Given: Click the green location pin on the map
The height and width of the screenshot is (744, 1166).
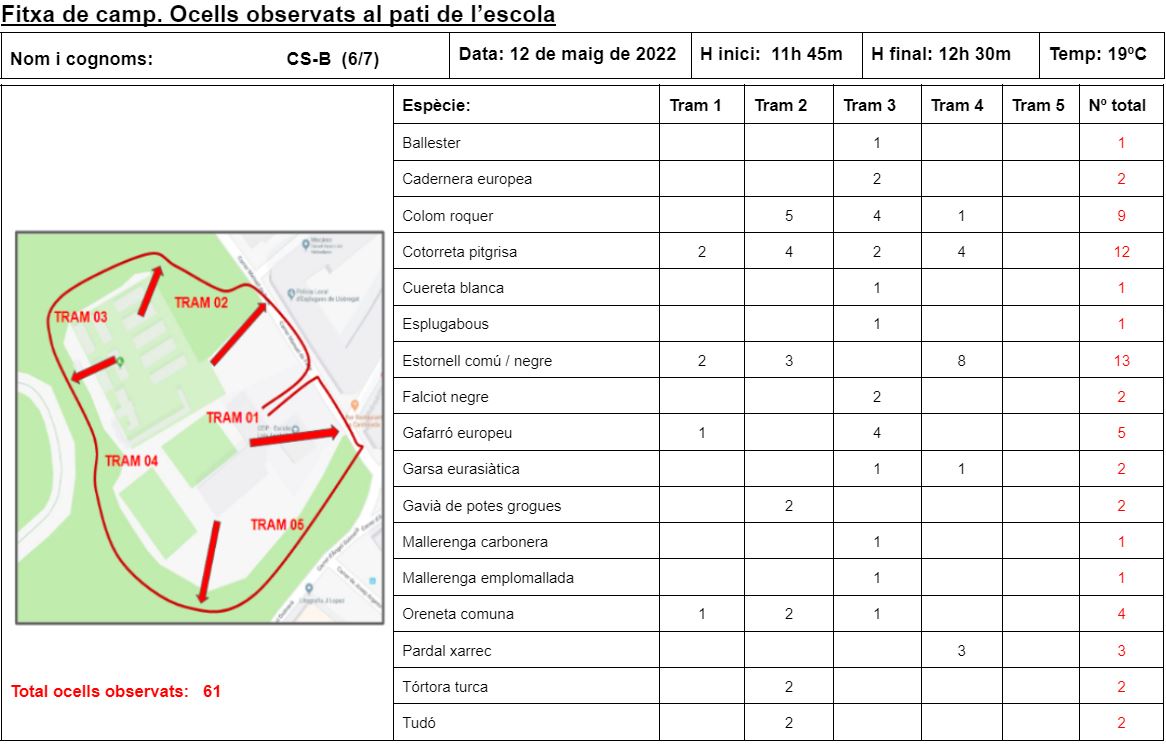Looking at the screenshot, I should click(x=121, y=360).
